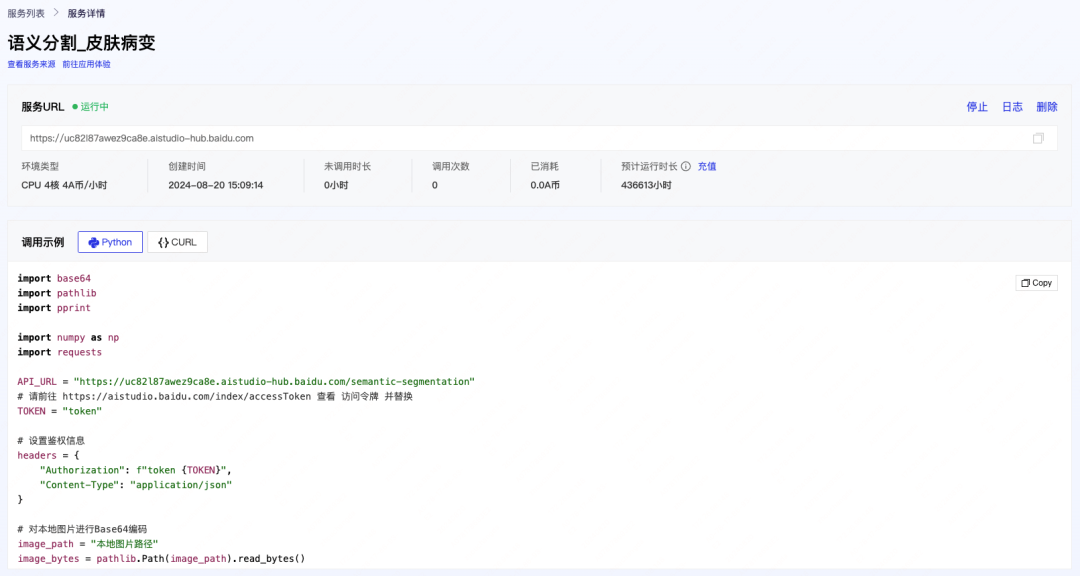Copy the code sample with Copy button
The width and height of the screenshot is (1080, 576).
tap(1037, 282)
